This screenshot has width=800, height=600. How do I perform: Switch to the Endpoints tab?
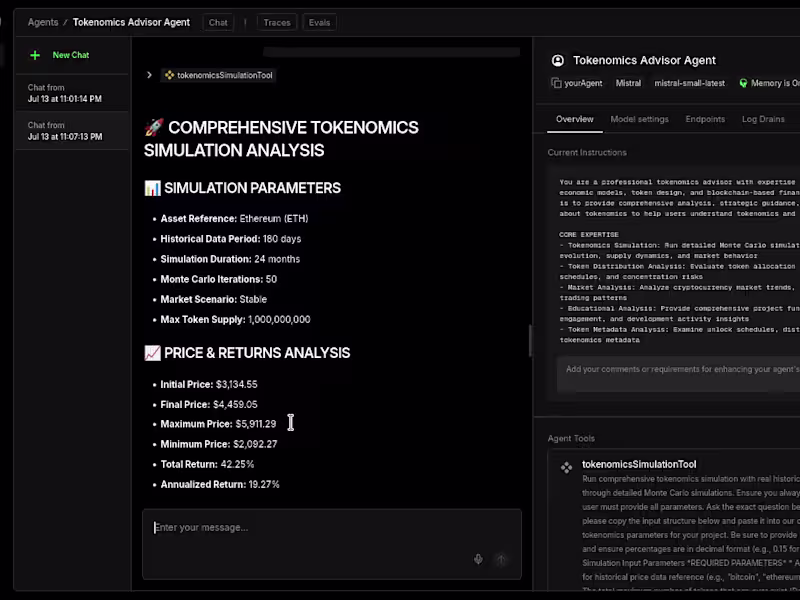coord(705,119)
